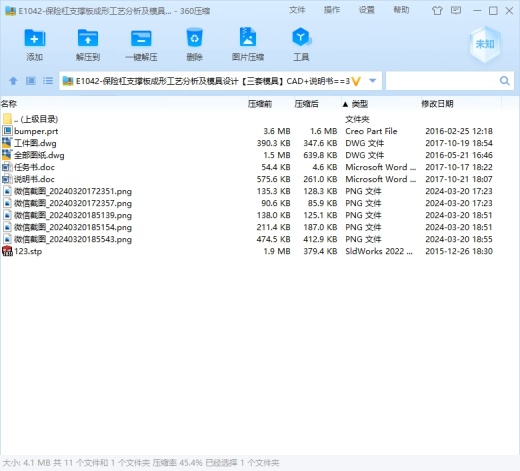Click the 说明书.doc Word icon
Screen dimensions: 520x471
pos(7,179)
